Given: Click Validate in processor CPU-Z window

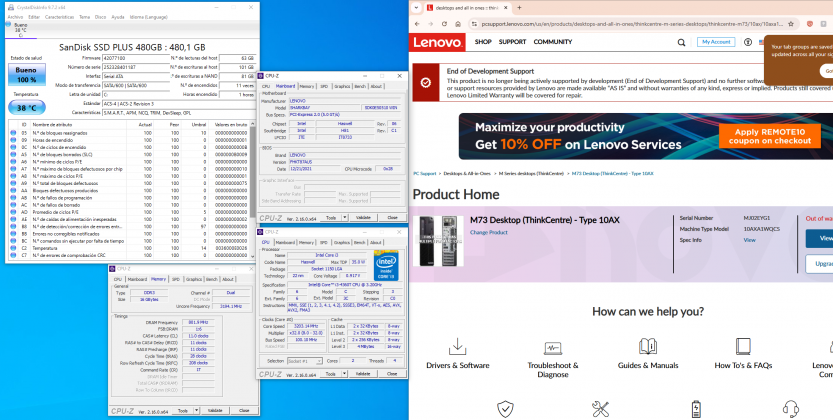Looking at the screenshot, I should pyautogui.click(x=363, y=374).
